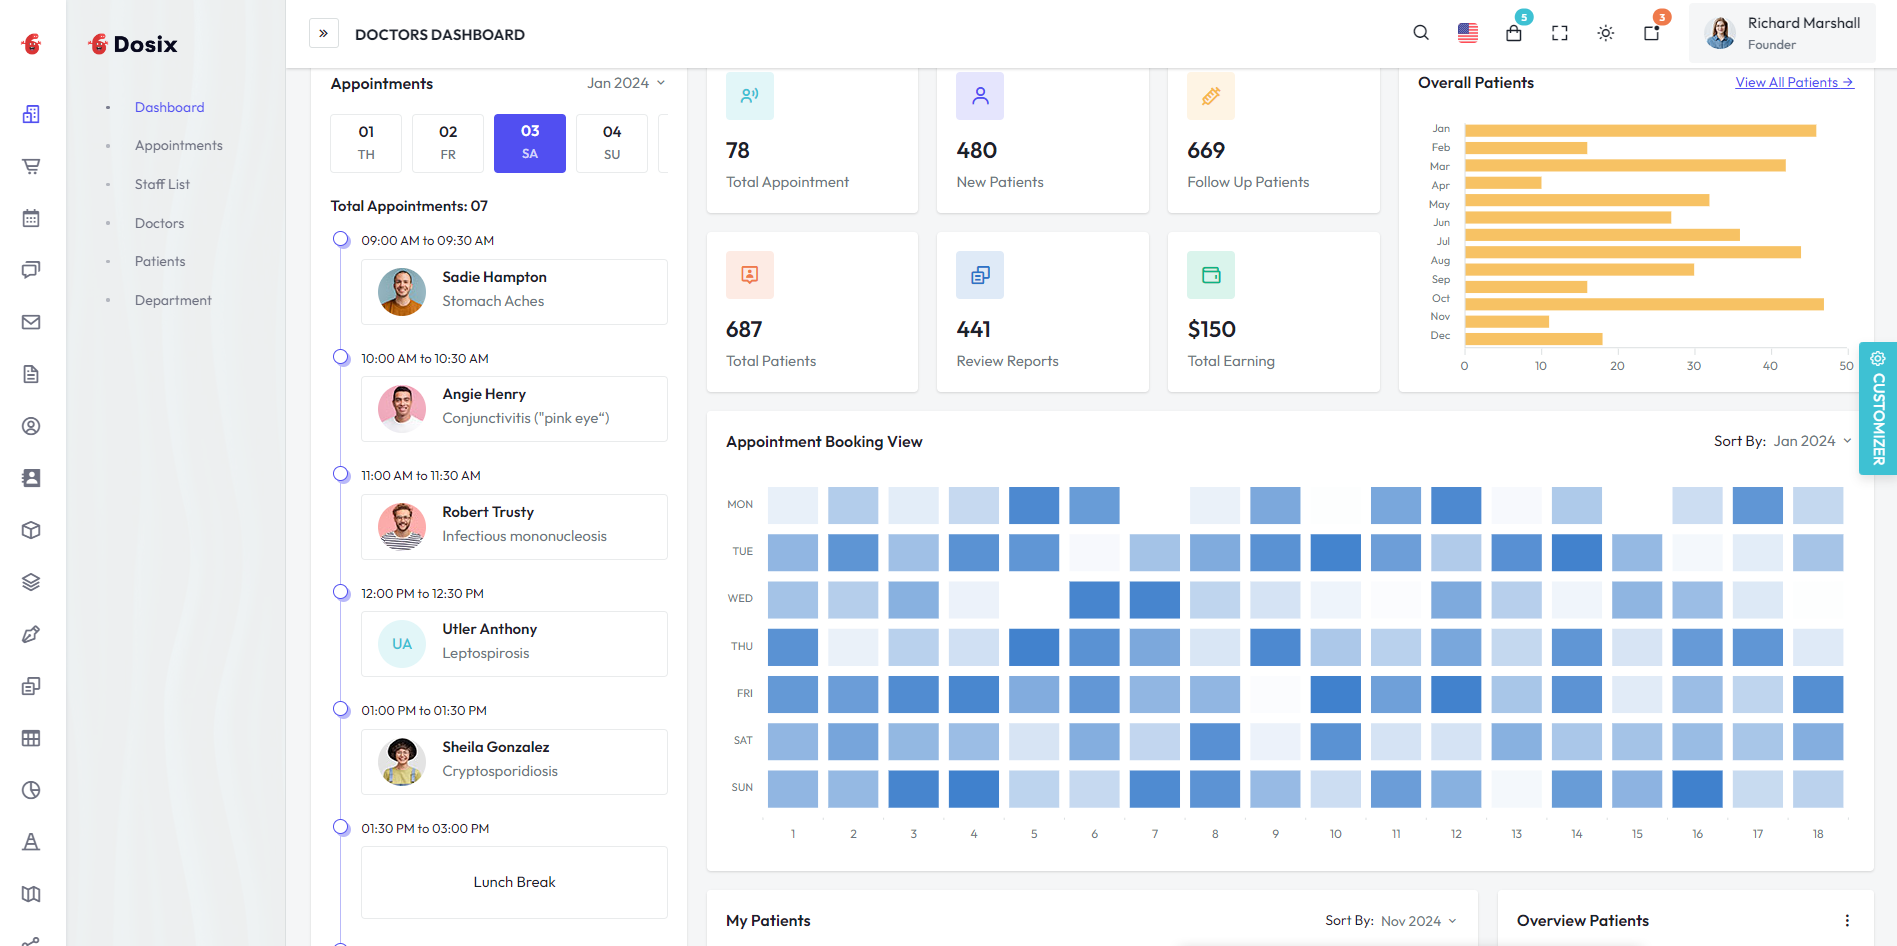The image size is (1897, 946).
Task: Open Department menu item
Action: (173, 300)
